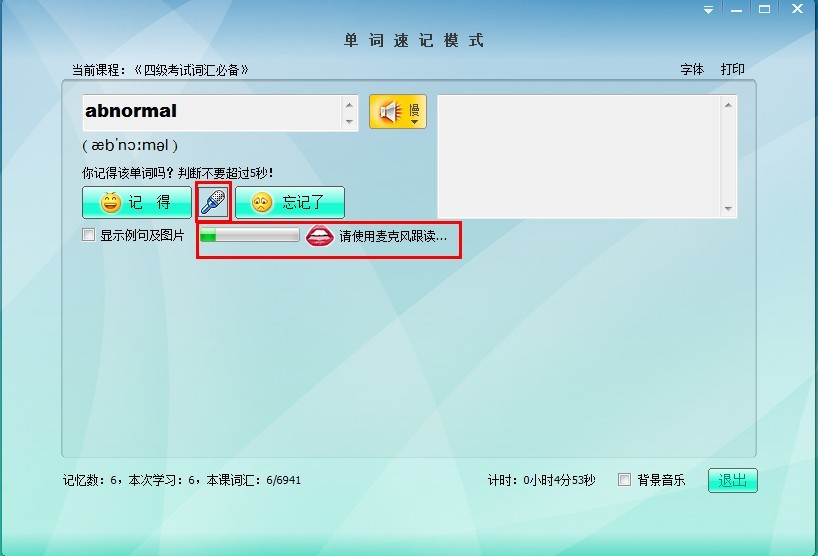Click inside the empty definition text area
The width and height of the screenshot is (818, 556).
coord(580,155)
